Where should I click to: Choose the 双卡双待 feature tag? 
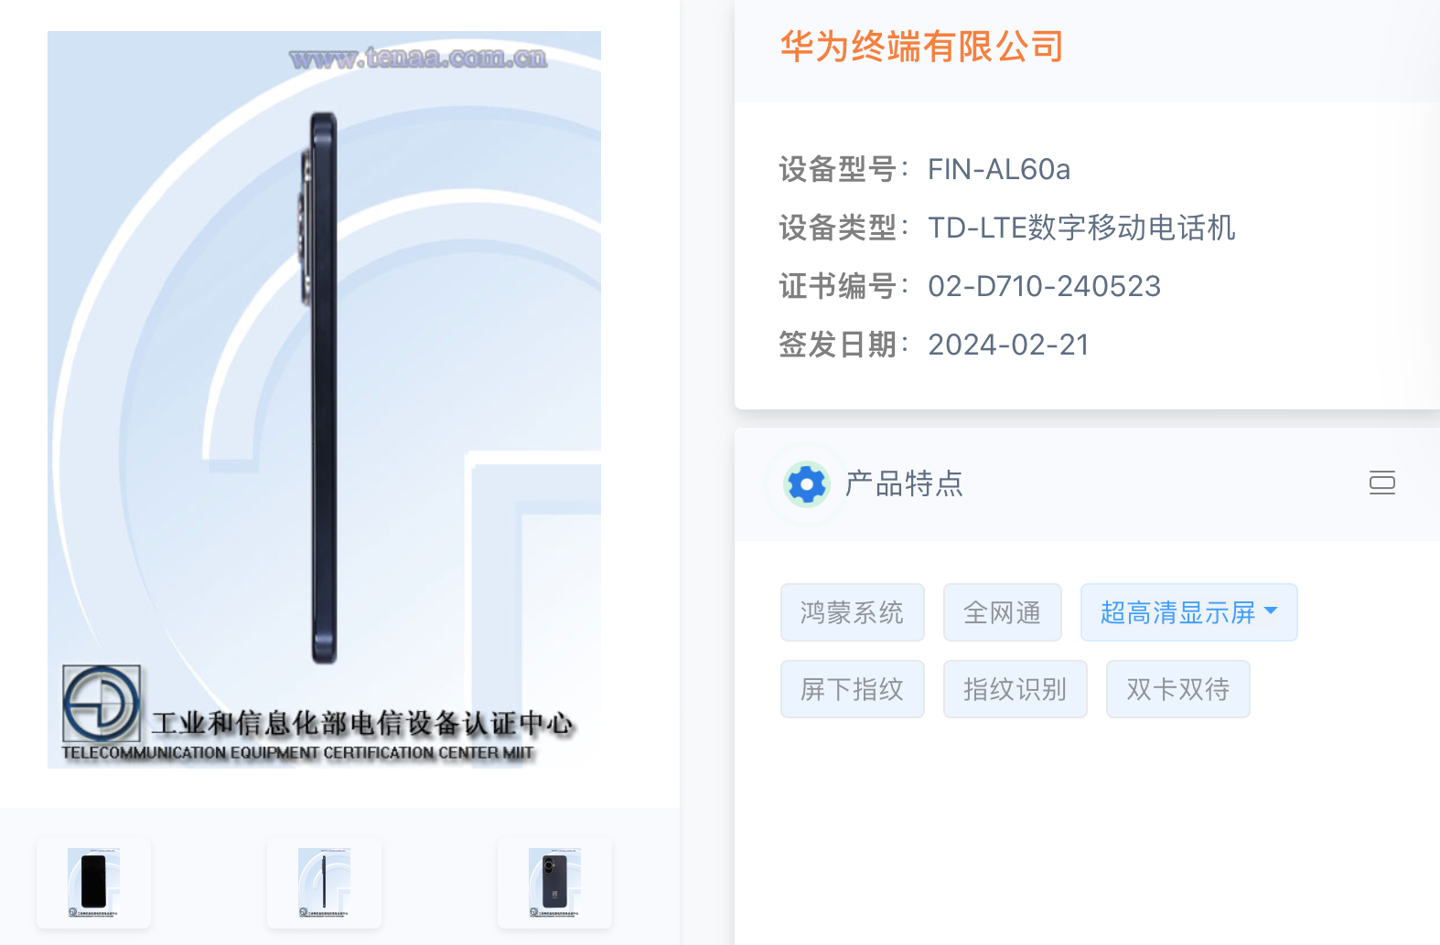(x=1178, y=689)
